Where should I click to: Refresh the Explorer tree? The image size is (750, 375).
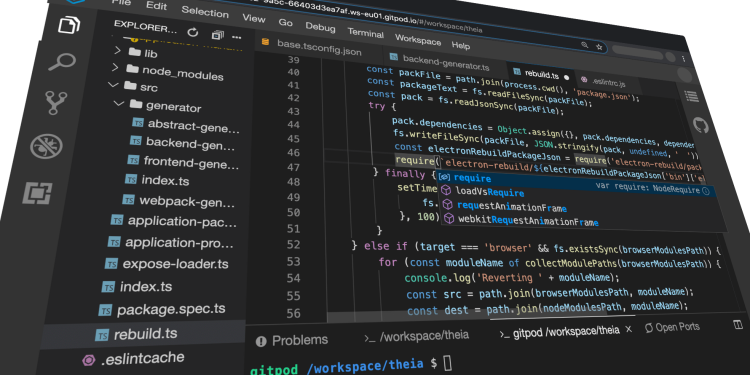(x=193, y=32)
